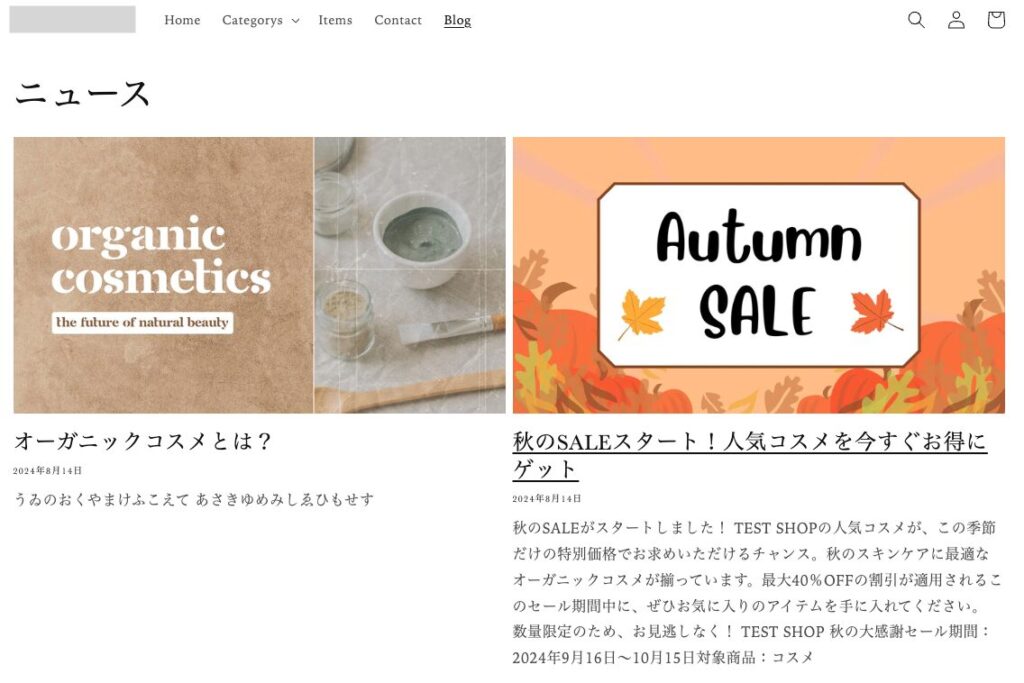Click the 'the future of natural beauty' label
The height and width of the screenshot is (683, 1024).
click(x=142, y=322)
